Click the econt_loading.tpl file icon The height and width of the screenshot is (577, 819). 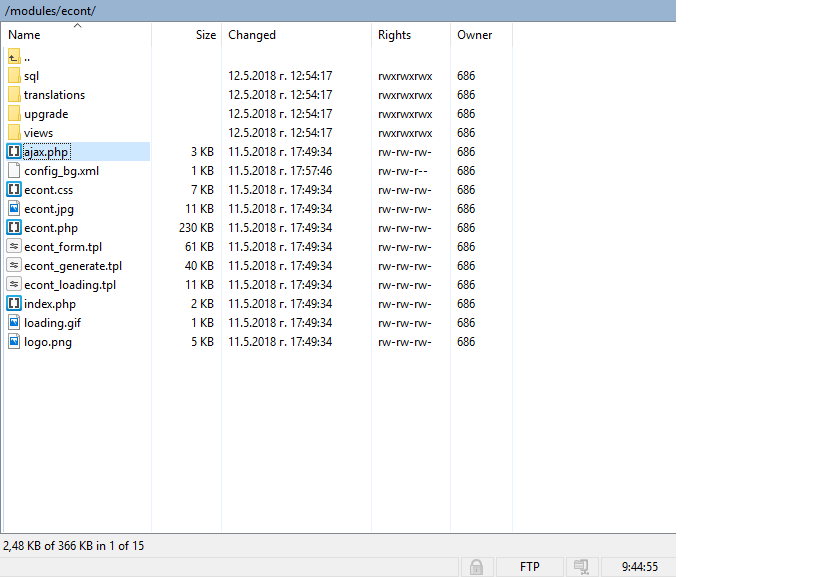click(x=14, y=285)
